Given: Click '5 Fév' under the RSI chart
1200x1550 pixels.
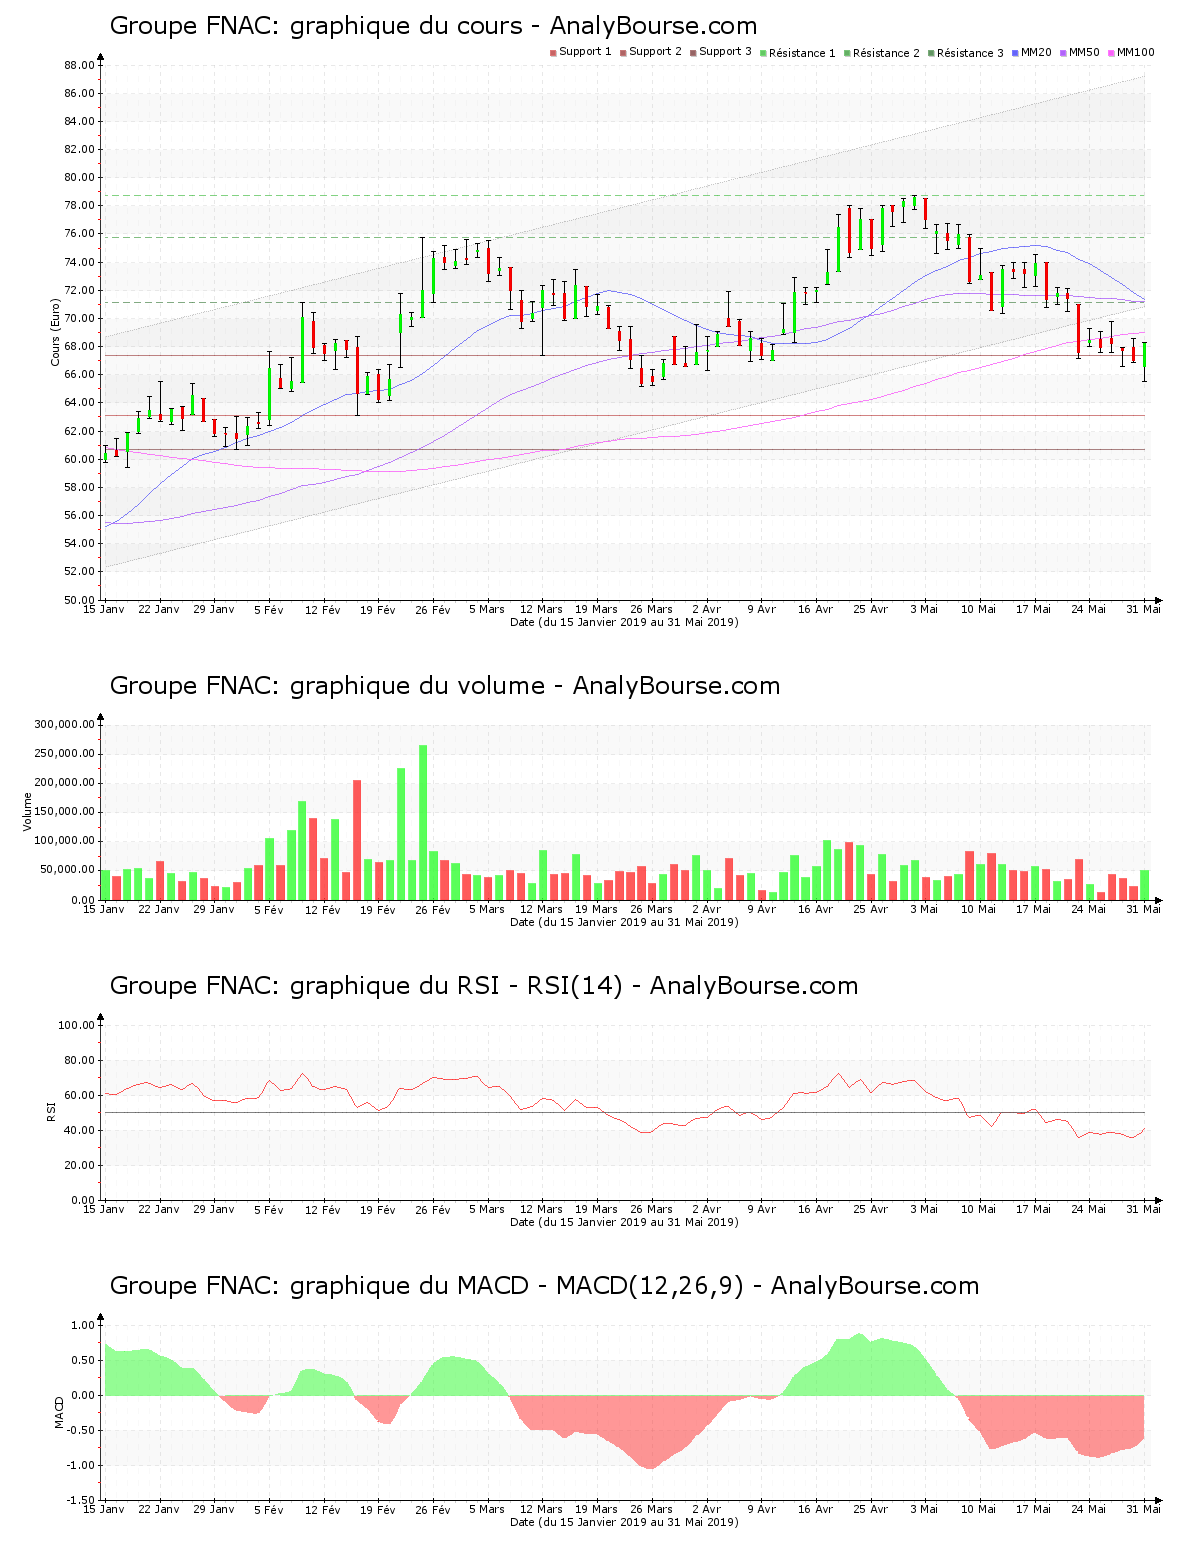Looking at the screenshot, I should point(269,1209).
